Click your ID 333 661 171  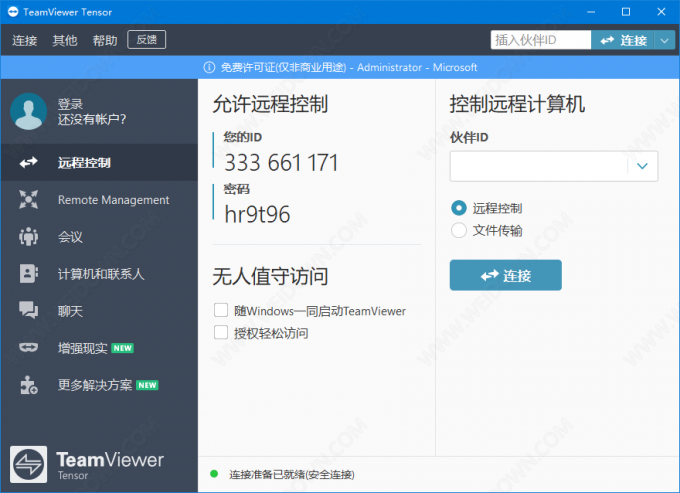(281, 163)
